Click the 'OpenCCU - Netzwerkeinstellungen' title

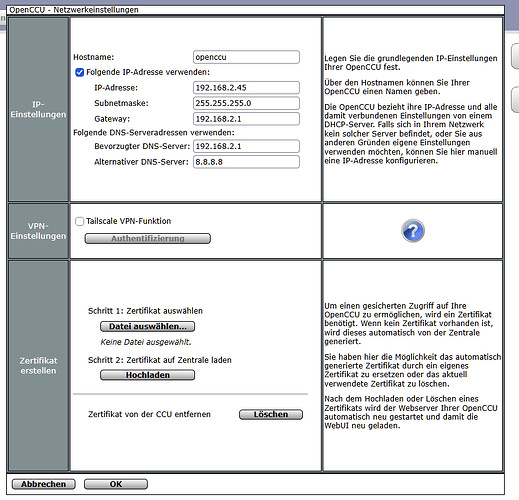click(x=74, y=10)
